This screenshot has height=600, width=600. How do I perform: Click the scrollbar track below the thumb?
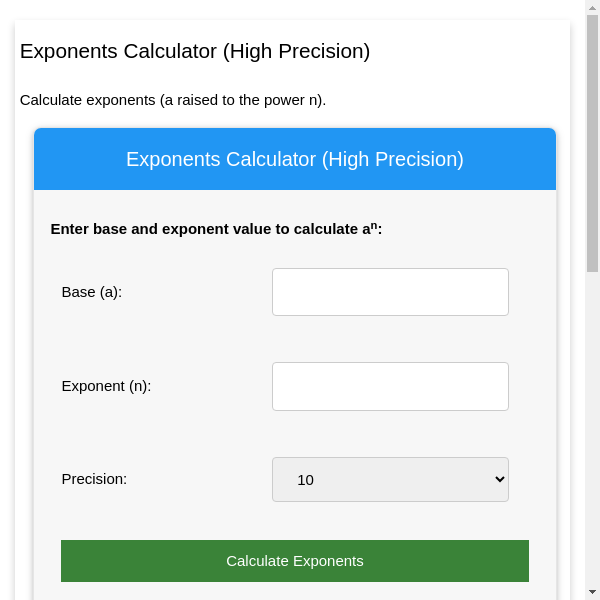click(592, 430)
